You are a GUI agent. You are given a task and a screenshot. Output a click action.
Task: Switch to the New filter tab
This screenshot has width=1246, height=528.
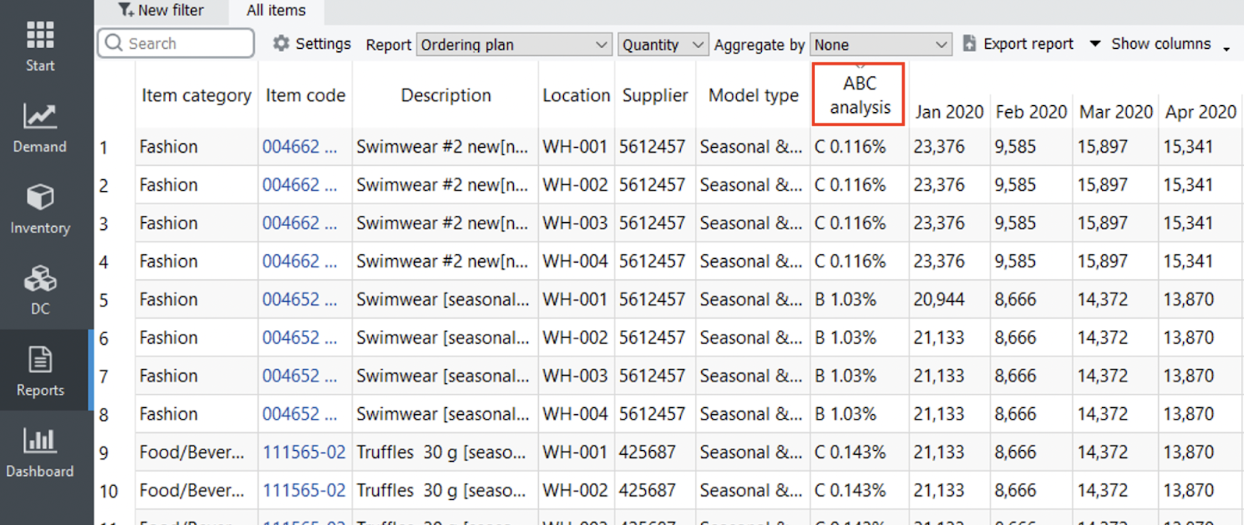[x=160, y=11]
